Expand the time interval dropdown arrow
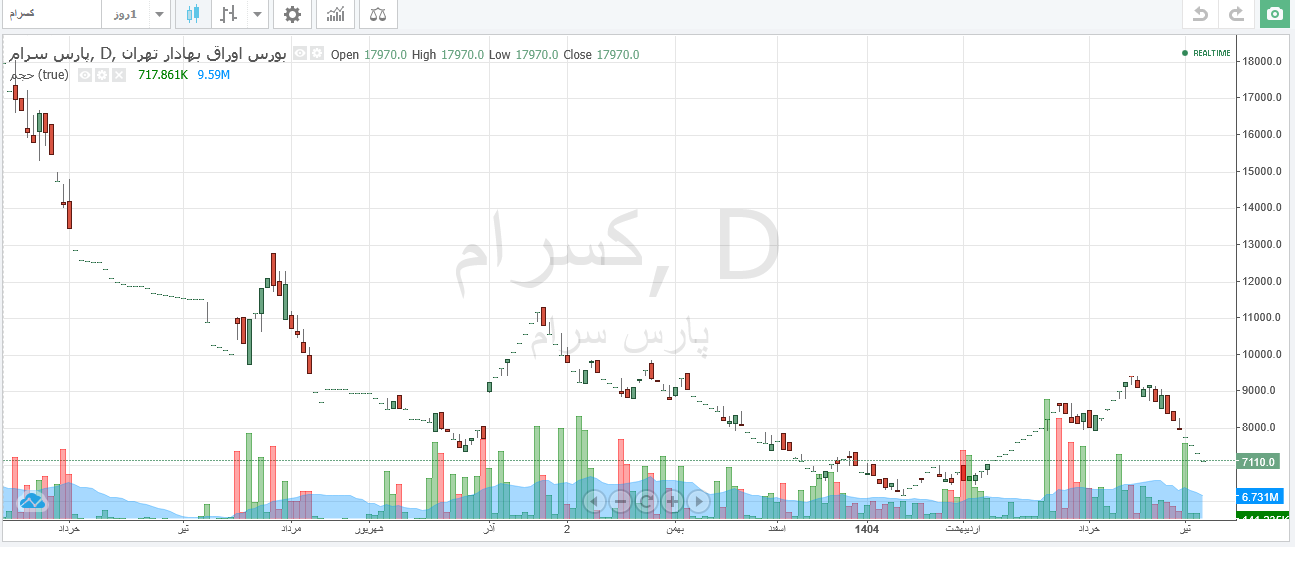Screen dimensions: 1301x564 [x=159, y=14]
